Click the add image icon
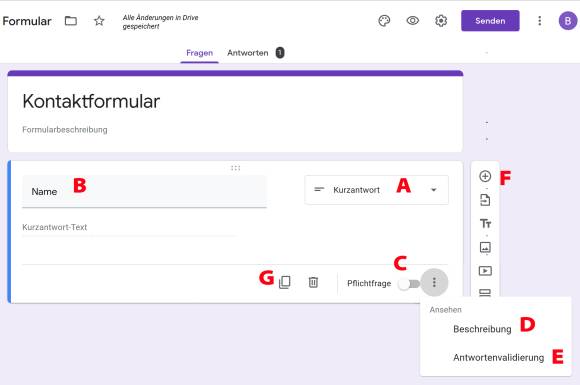The width and height of the screenshot is (580, 385). [x=485, y=247]
